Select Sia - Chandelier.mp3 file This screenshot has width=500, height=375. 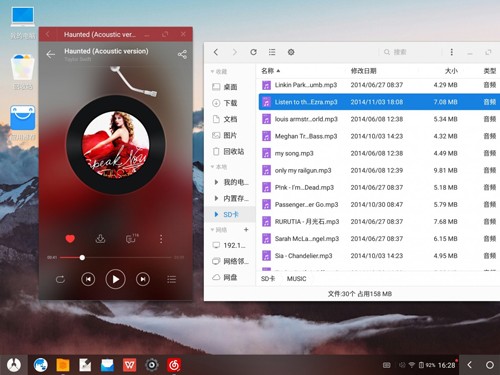[x=379, y=256]
